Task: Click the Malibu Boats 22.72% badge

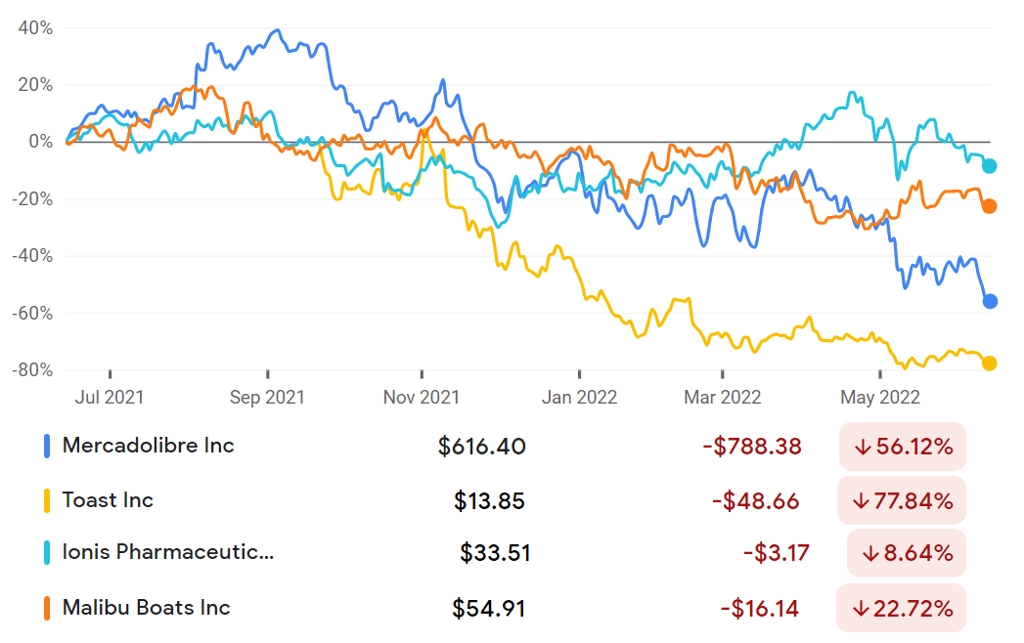Action: click(901, 608)
